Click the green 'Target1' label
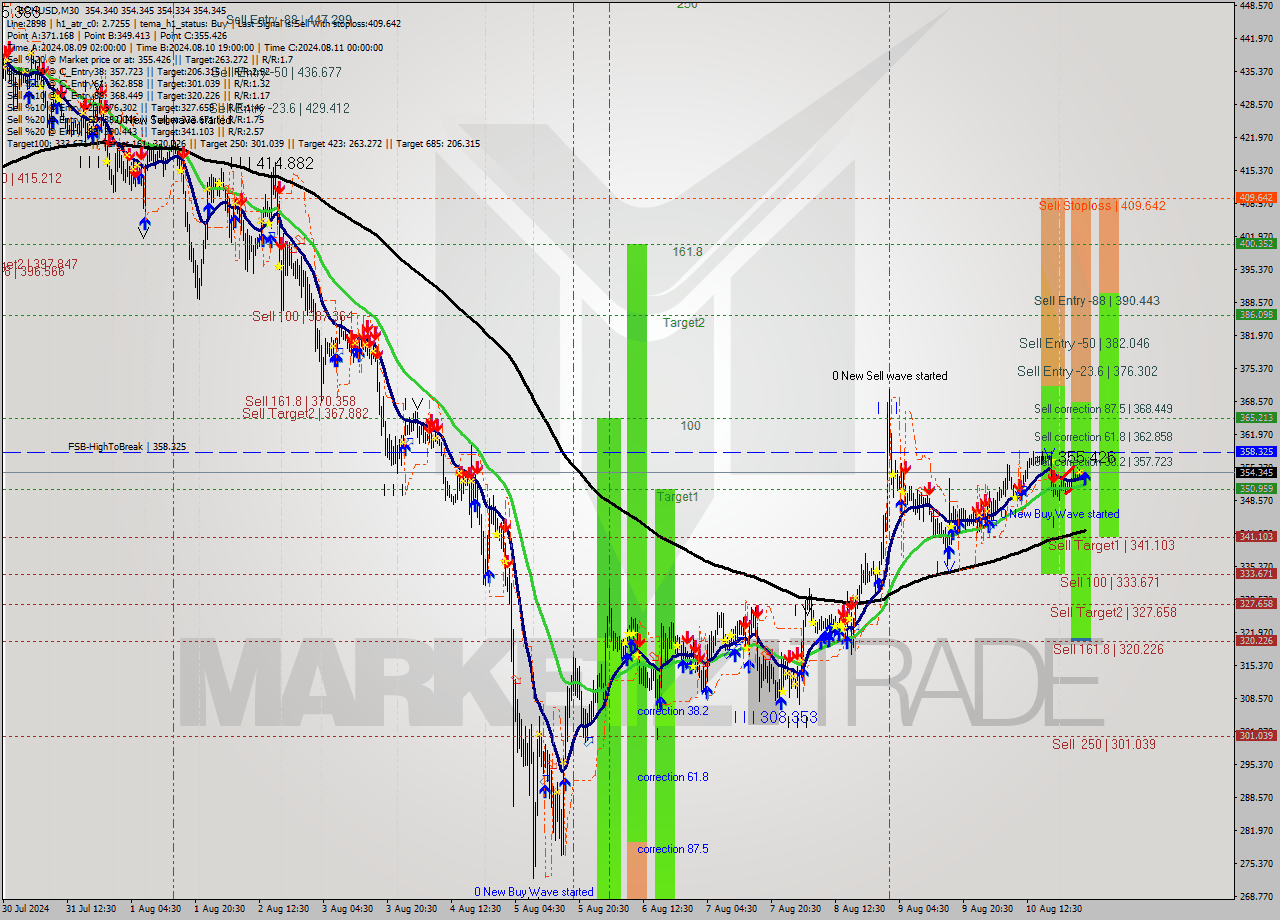 (677, 497)
